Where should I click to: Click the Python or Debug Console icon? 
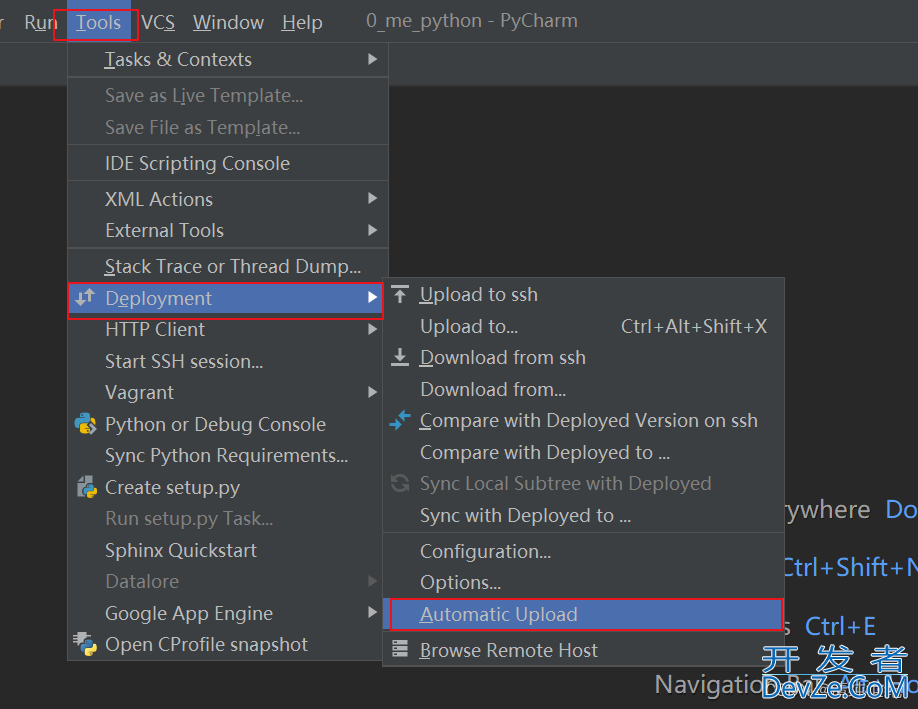[x=85, y=424]
